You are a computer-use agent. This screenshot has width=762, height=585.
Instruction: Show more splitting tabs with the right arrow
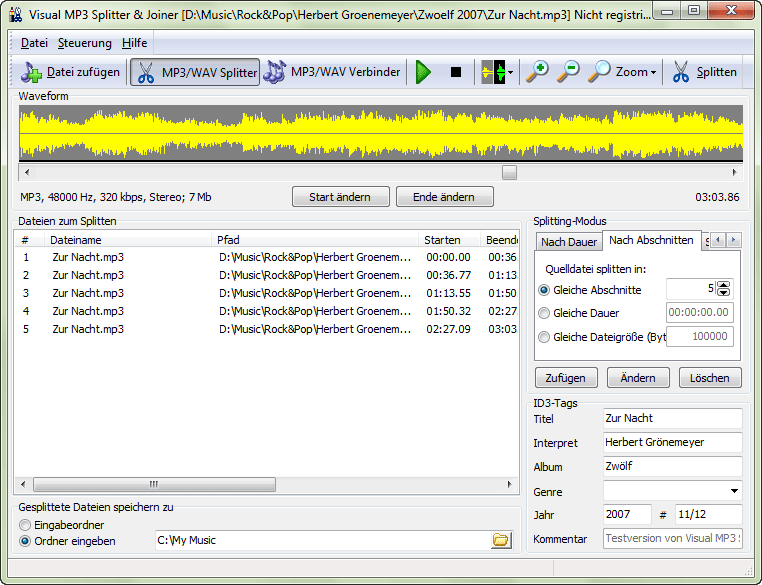733,240
